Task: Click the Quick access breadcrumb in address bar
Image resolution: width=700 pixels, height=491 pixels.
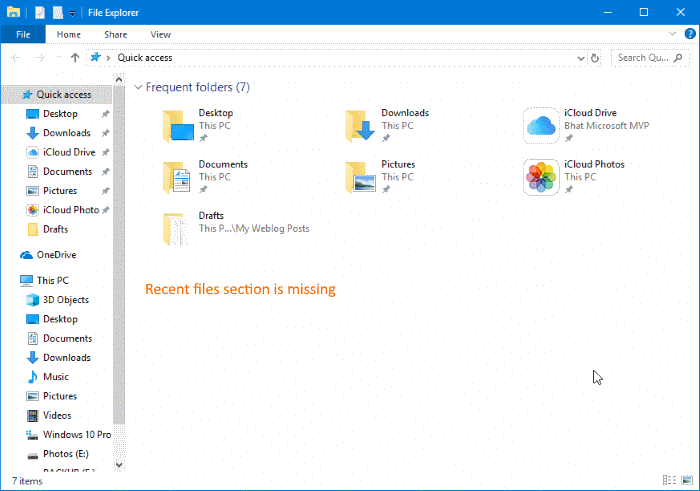Action: coord(145,58)
